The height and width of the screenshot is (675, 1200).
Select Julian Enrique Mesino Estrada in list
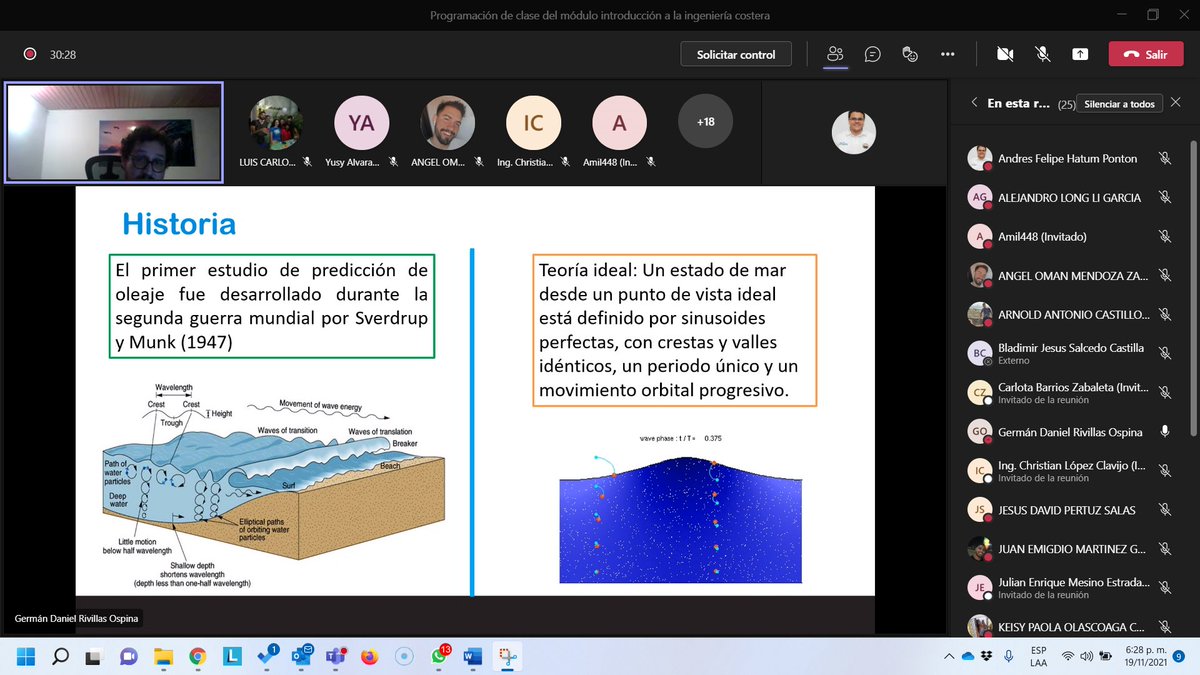(1073, 583)
